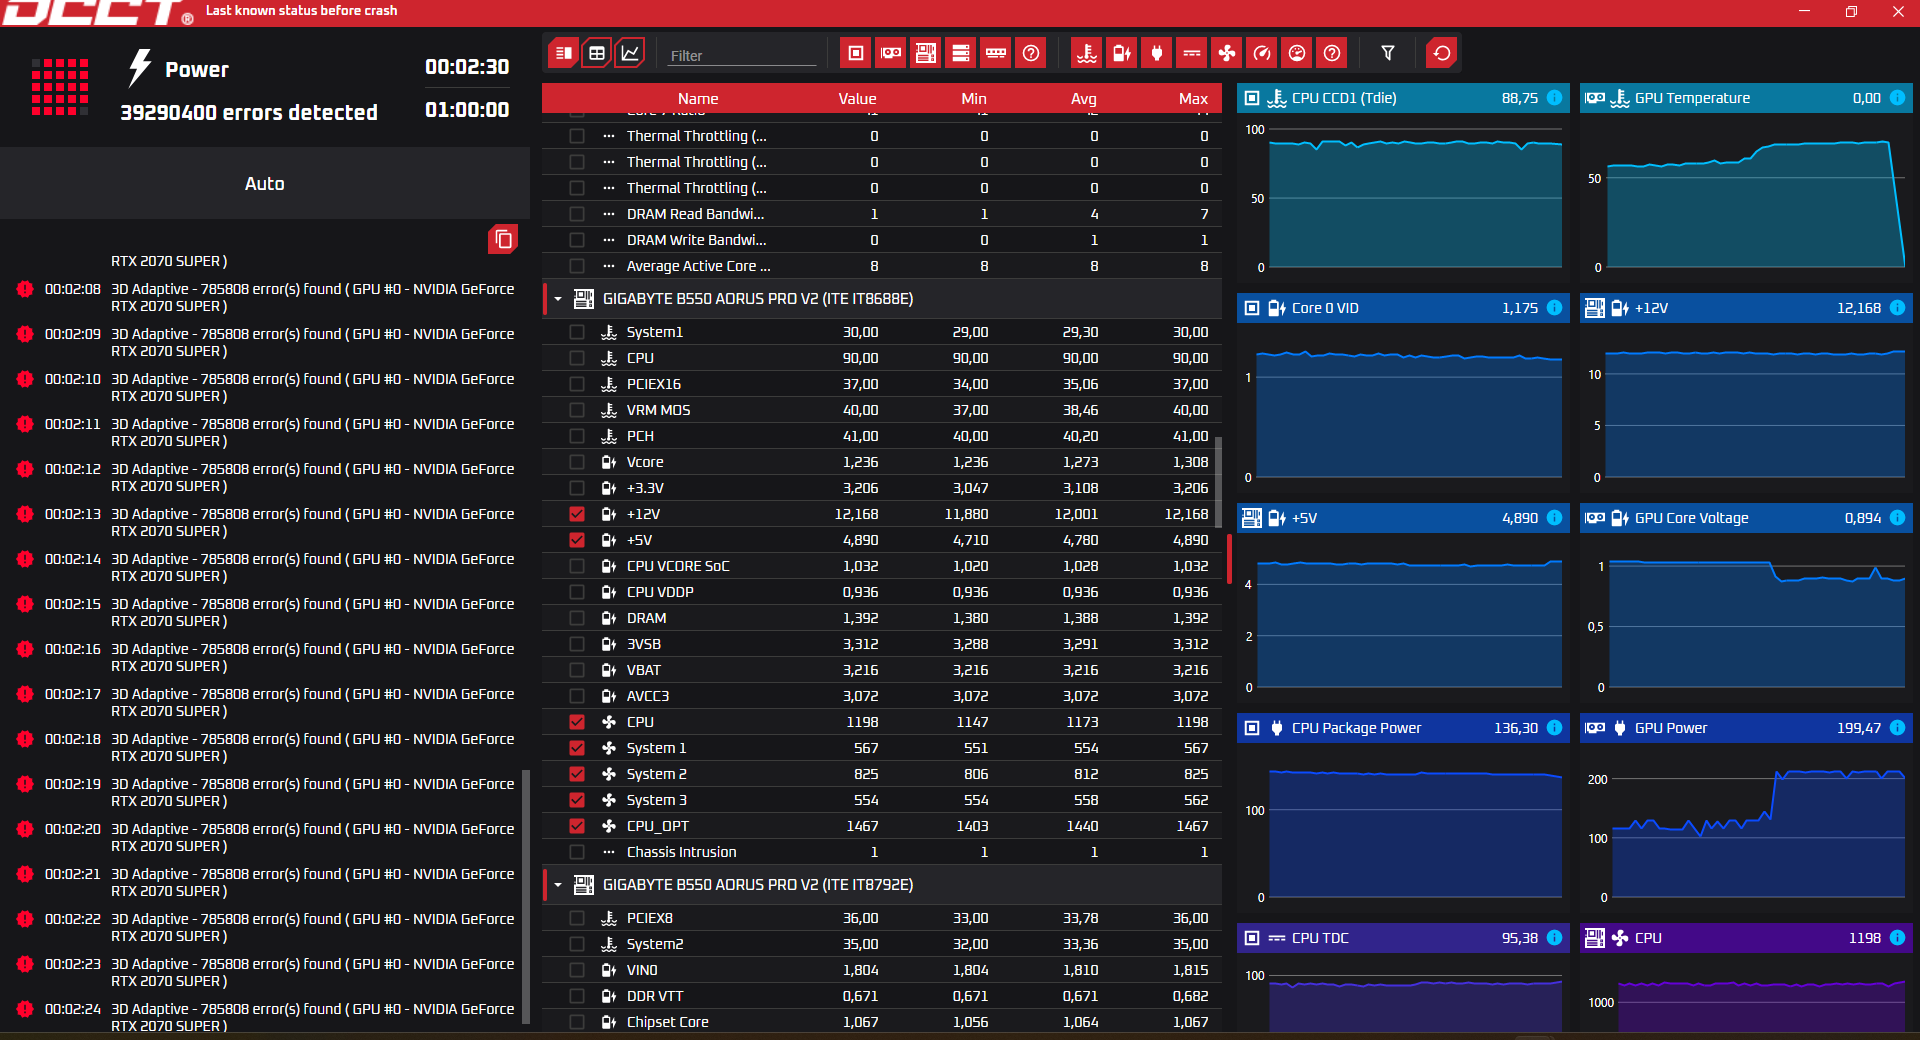The image size is (1920, 1040).
Task: Click the Auto mode button
Action: pos(265,183)
